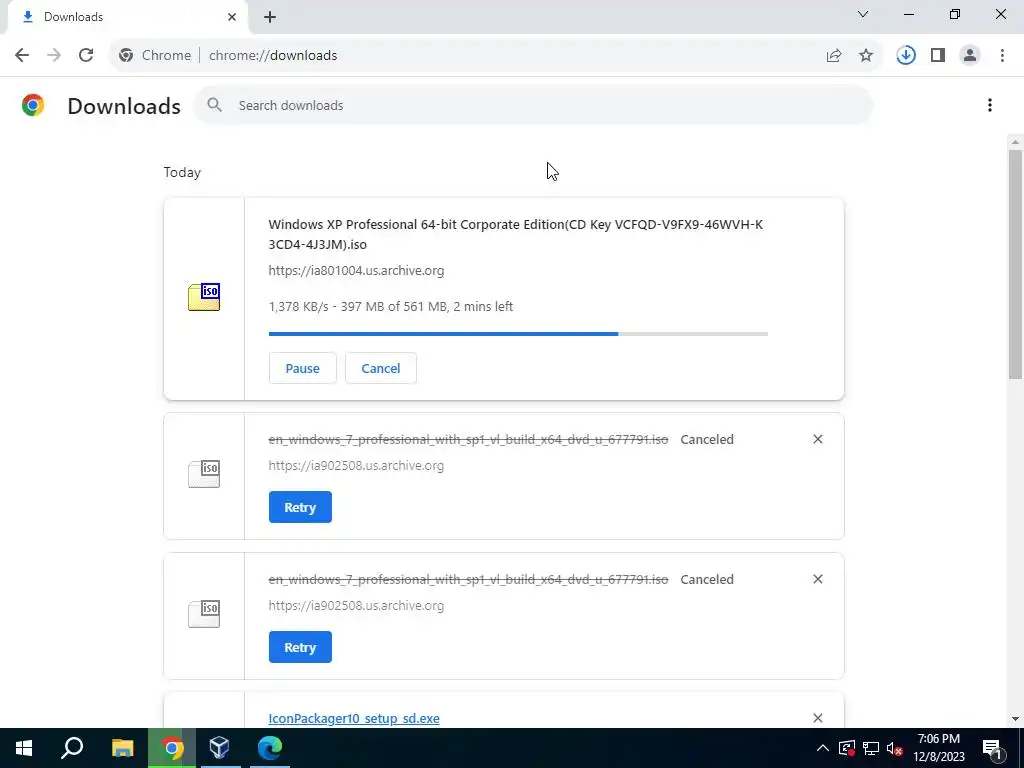The width and height of the screenshot is (1024, 768).
Task: Pause the Windows XP ISO download
Action: pyautogui.click(x=302, y=368)
